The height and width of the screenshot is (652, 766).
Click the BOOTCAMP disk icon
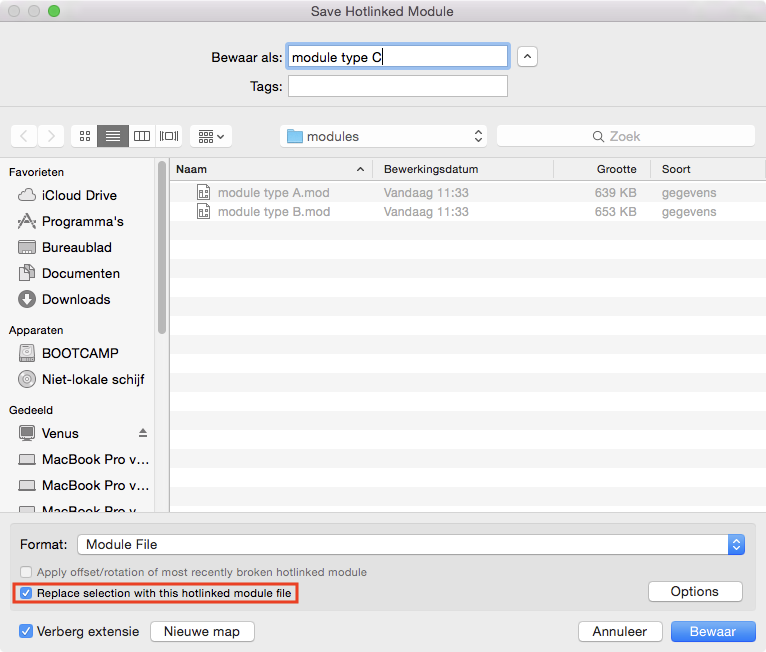pyautogui.click(x=27, y=353)
